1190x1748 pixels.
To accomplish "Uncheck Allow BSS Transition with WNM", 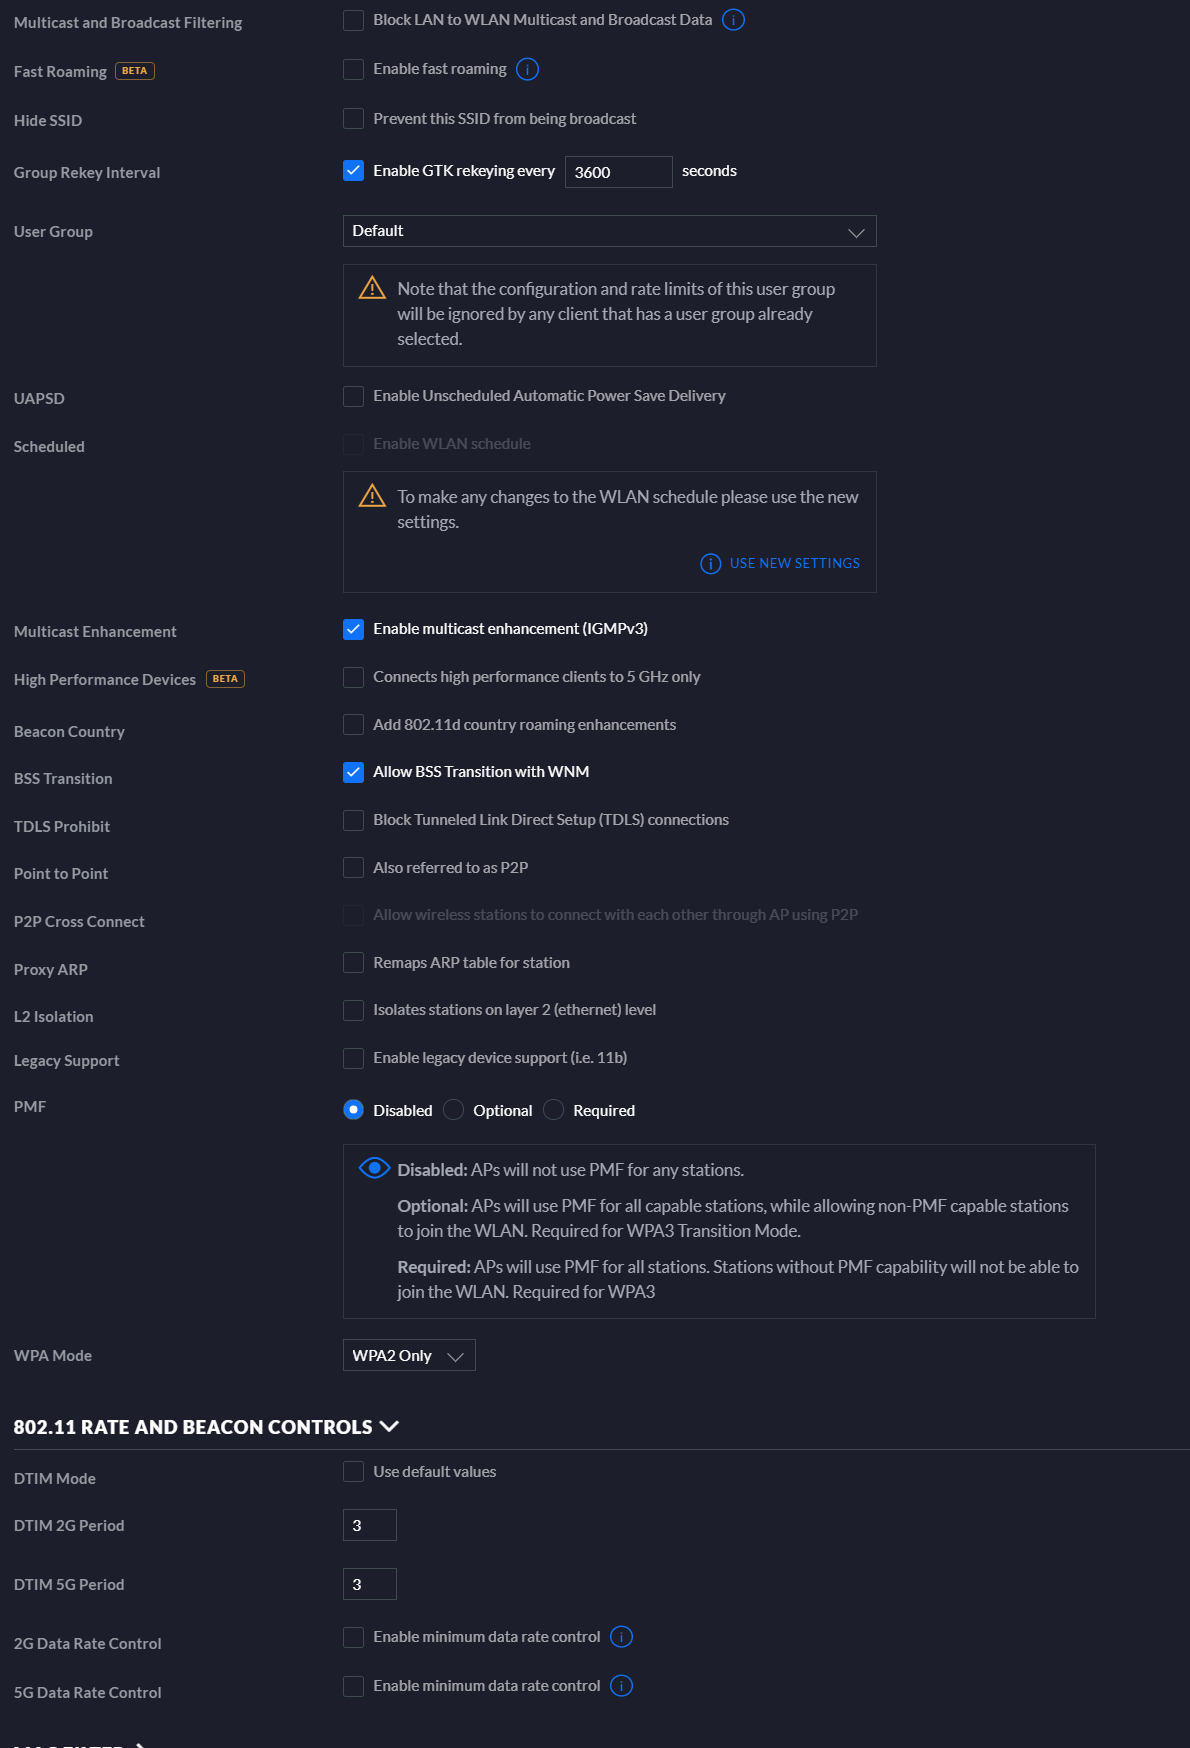I will tap(353, 772).
